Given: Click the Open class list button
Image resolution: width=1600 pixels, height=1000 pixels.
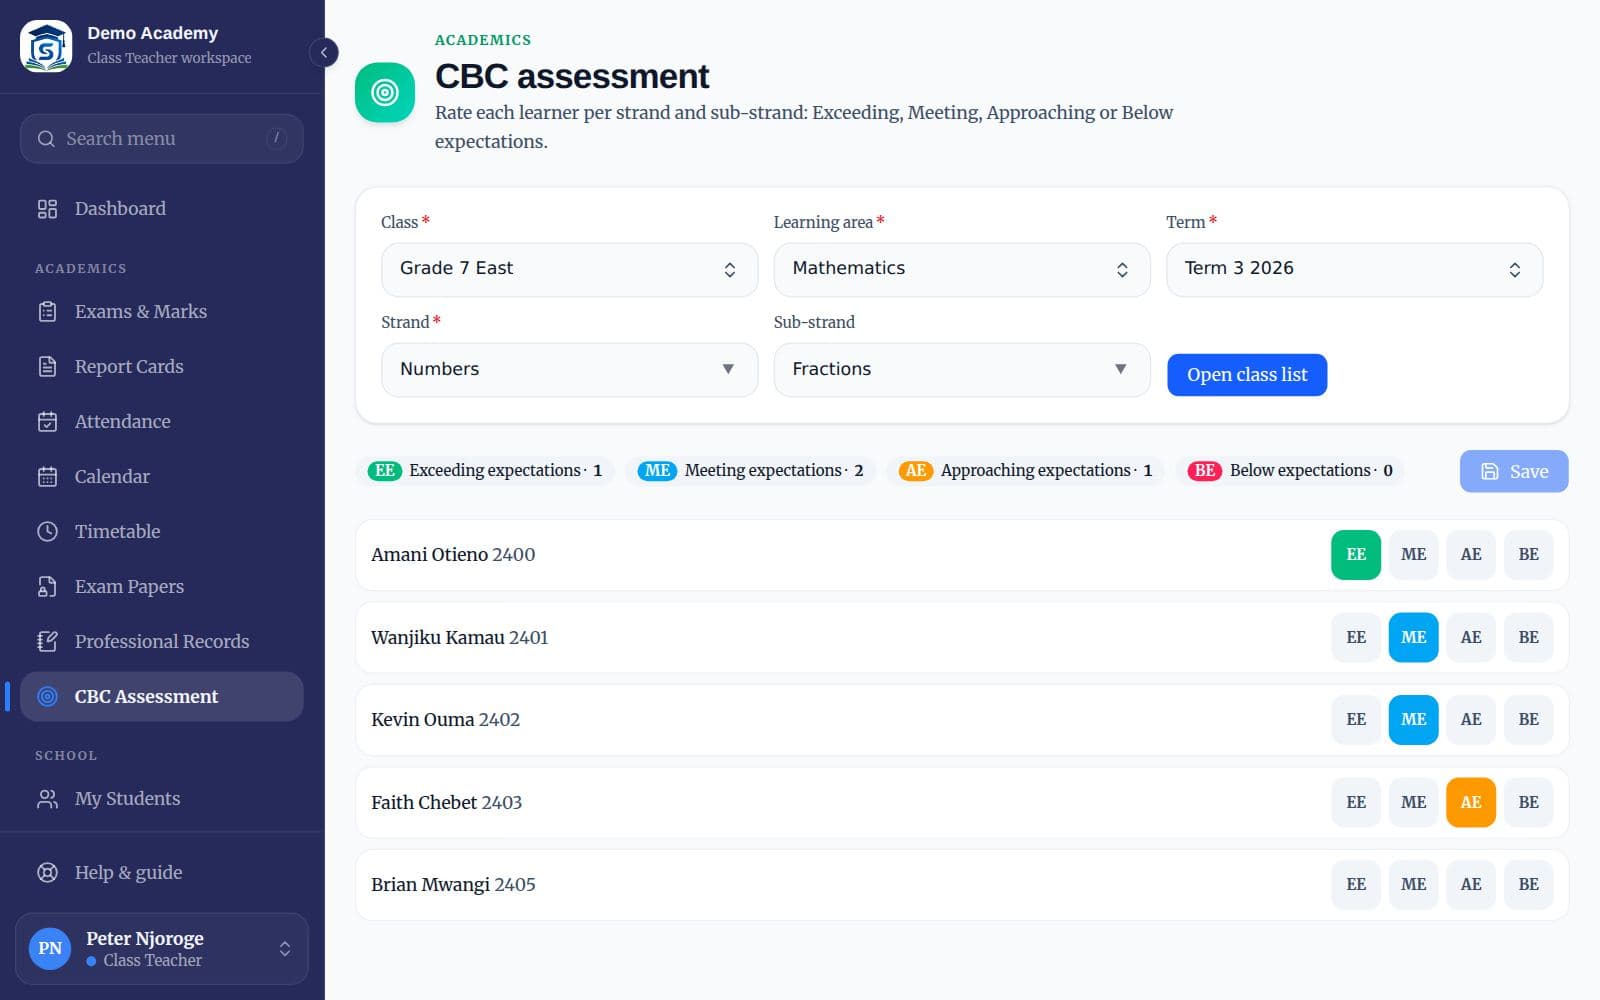Looking at the screenshot, I should click(1247, 375).
